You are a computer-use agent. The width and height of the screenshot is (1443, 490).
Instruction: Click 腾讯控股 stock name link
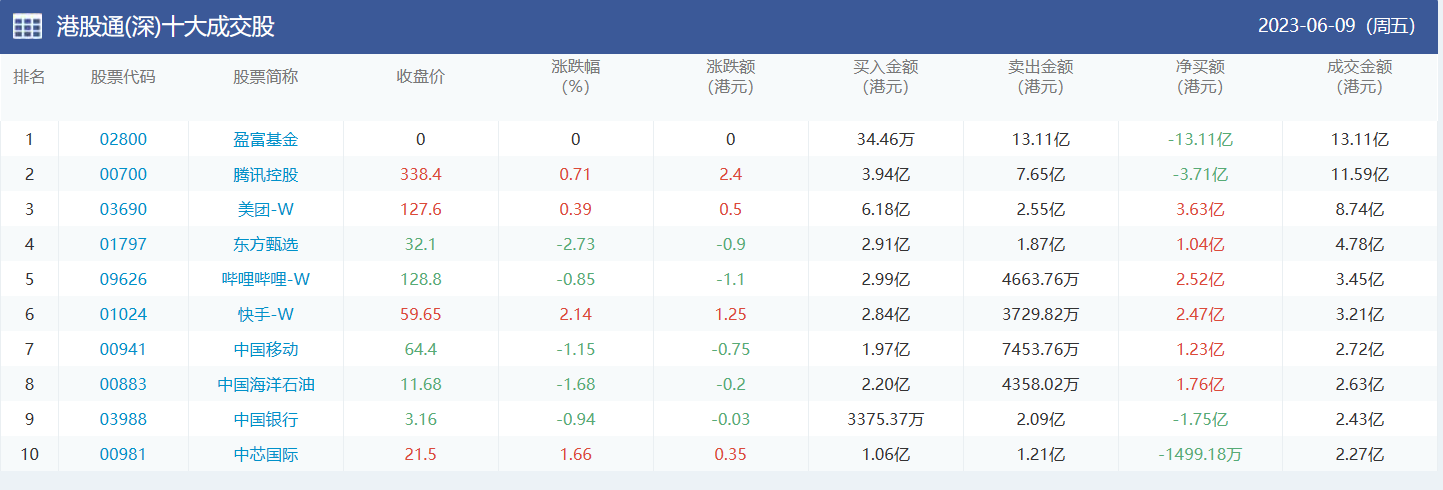click(x=265, y=175)
